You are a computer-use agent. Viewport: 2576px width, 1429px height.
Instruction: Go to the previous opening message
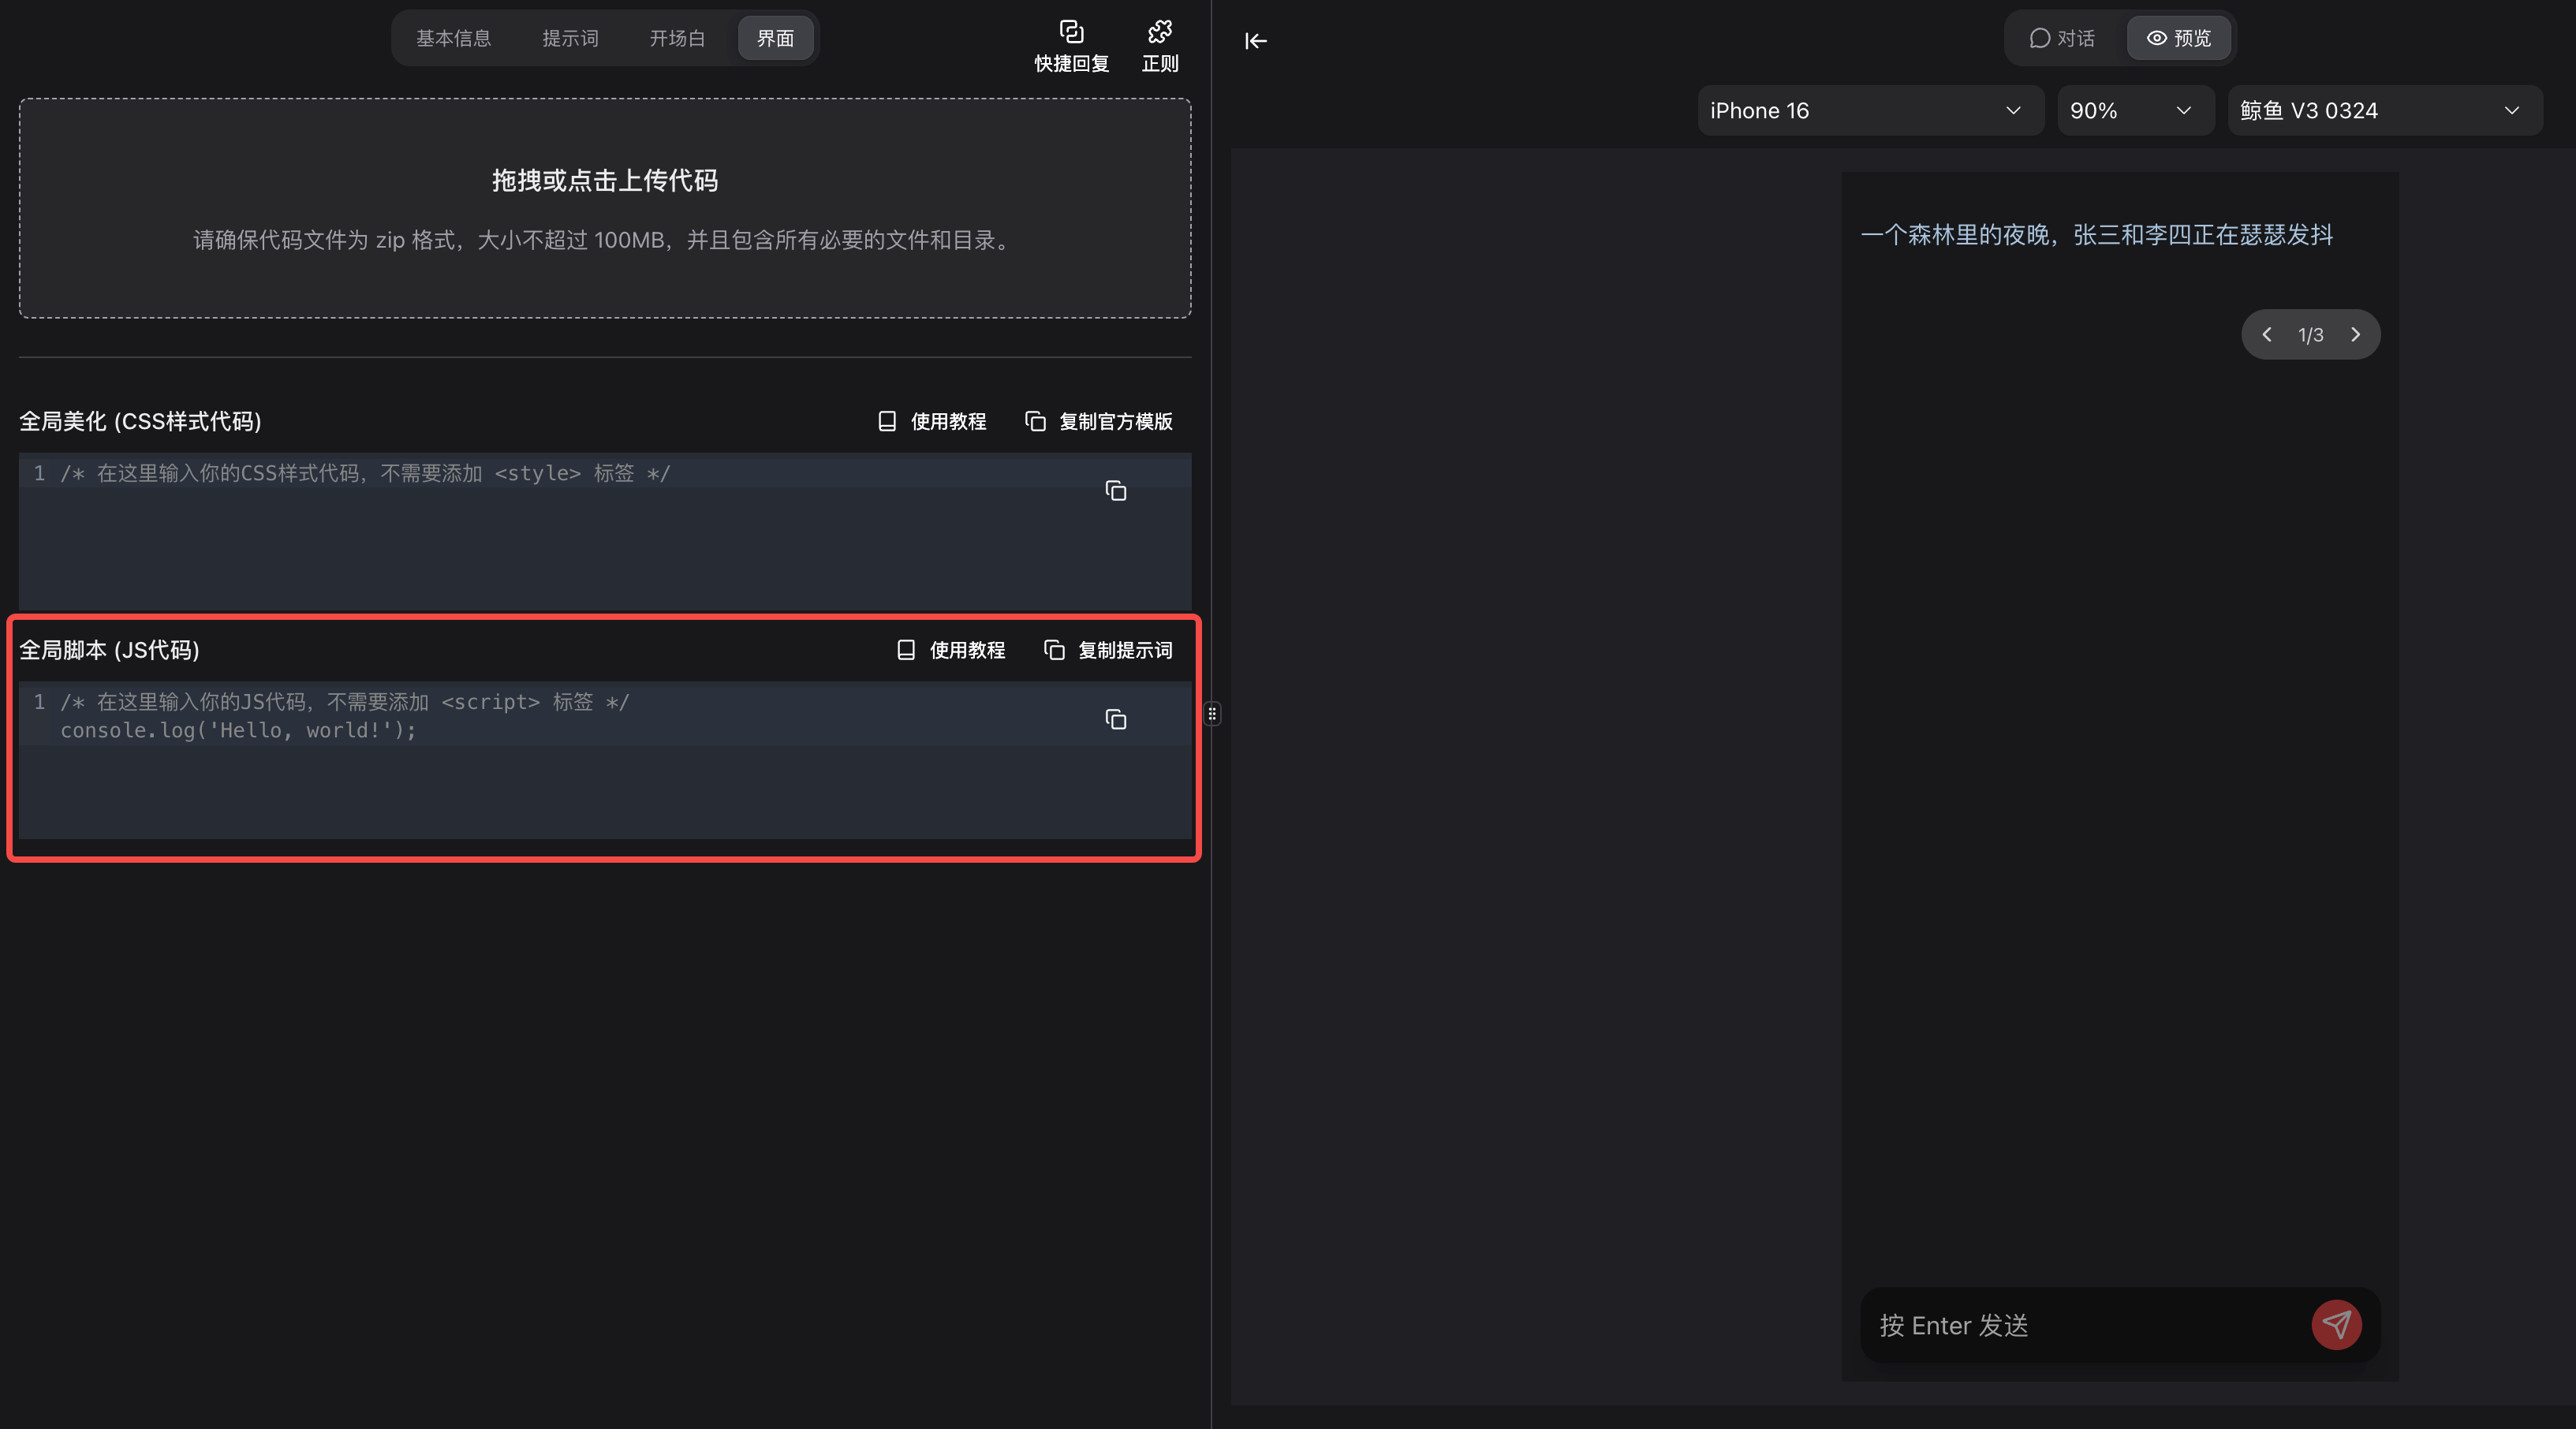tap(2267, 335)
